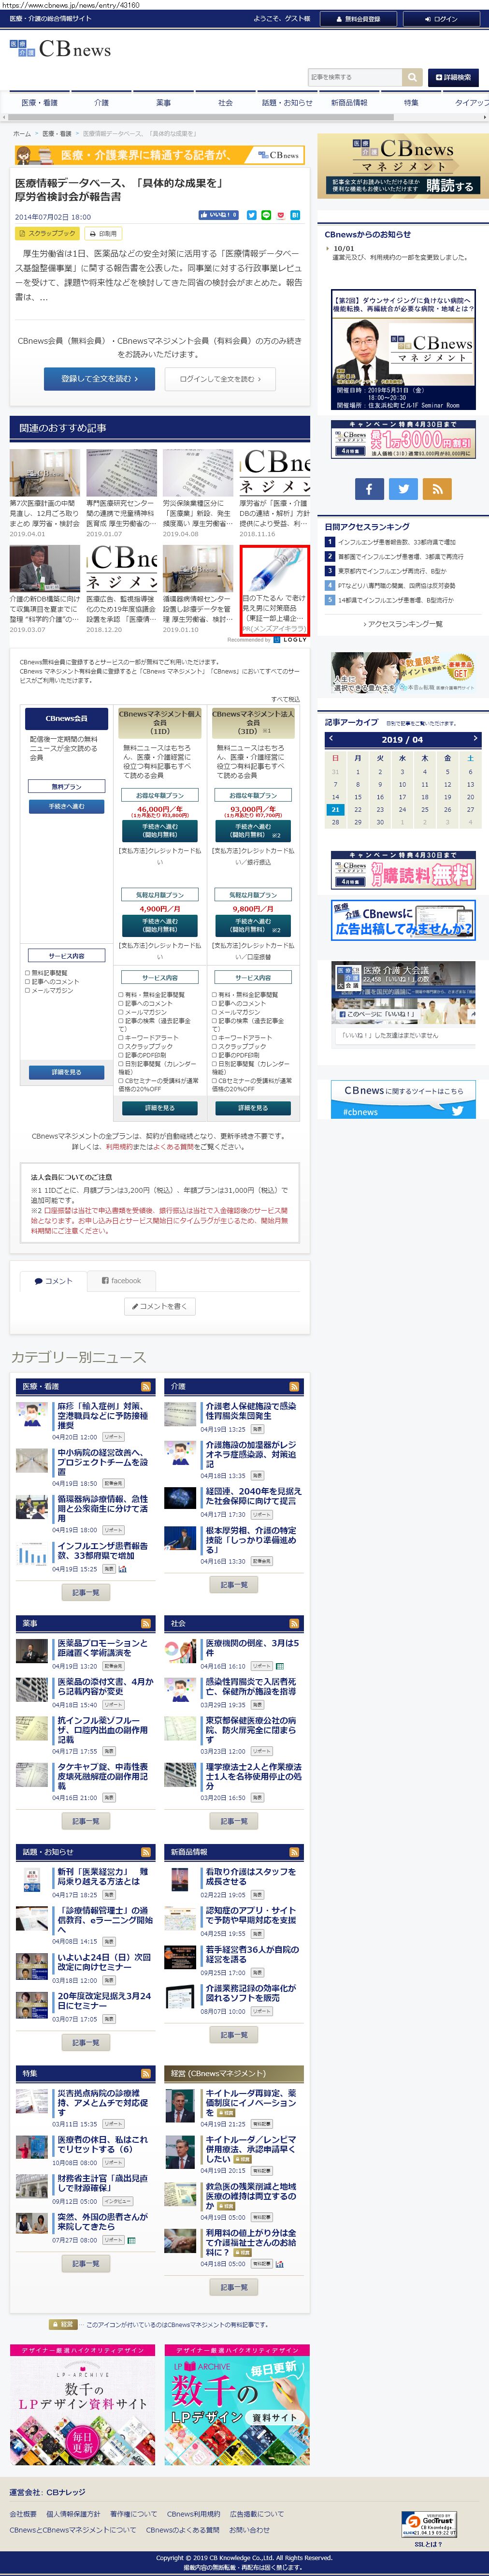Viewport: 489px width, 2576px height.
Task: Open RSS icon for 話題・お知らせ category
Action: click(x=146, y=1852)
